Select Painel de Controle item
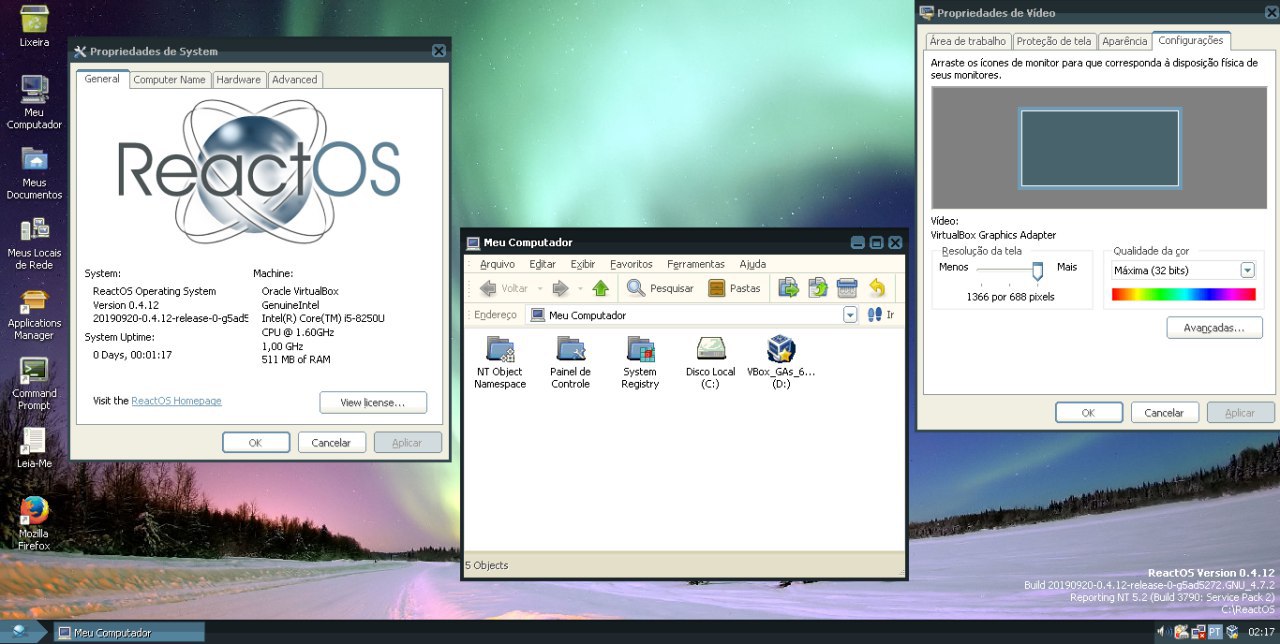 (x=570, y=363)
